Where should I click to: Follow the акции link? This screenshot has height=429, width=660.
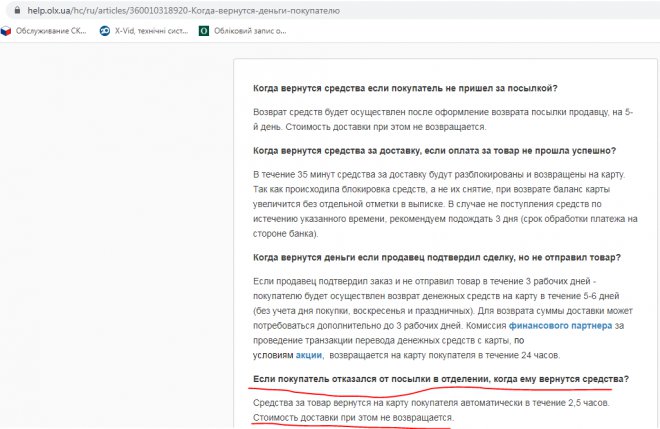[310, 355]
